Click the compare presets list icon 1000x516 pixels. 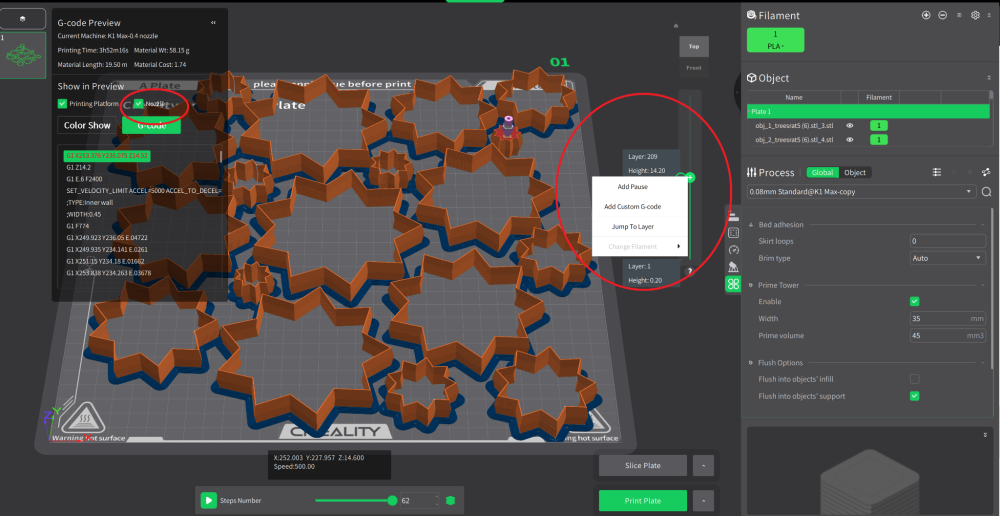click(x=937, y=172)
